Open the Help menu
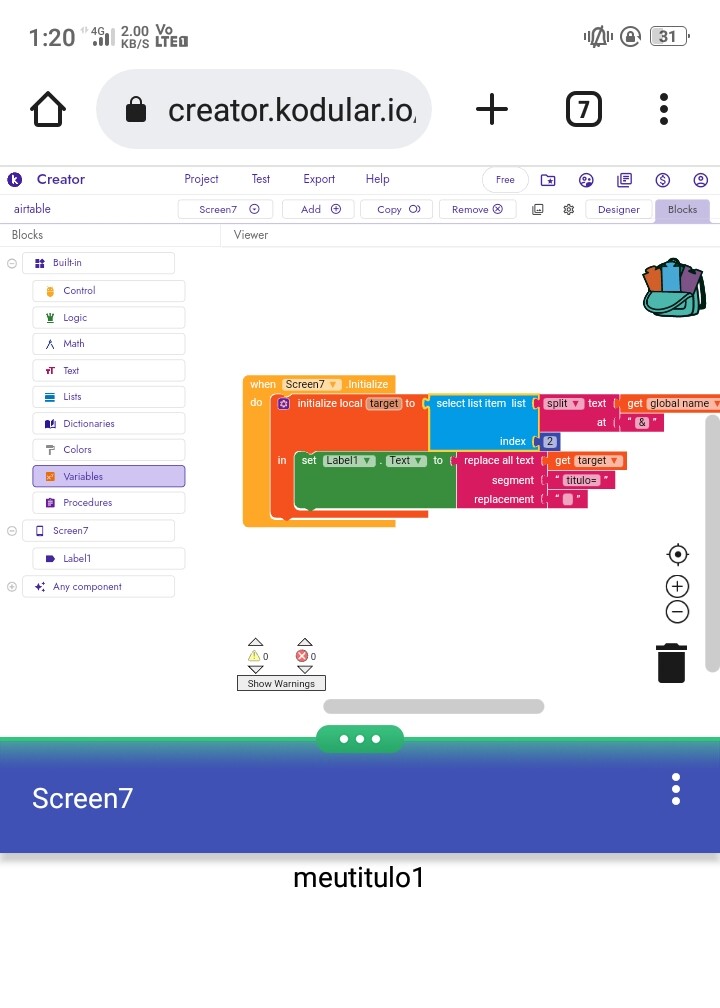 coord(377,179)
